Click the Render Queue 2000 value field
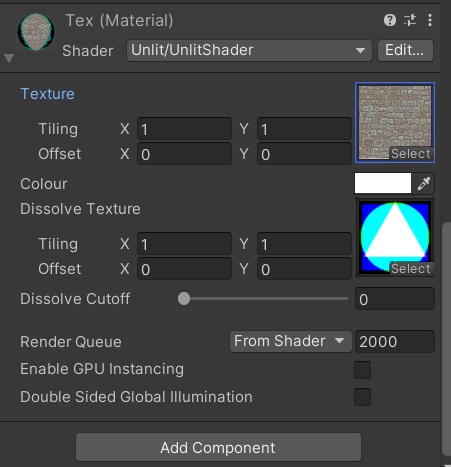Screen dimensions: 451x467 pyautogui.click(x=395, y=341)
